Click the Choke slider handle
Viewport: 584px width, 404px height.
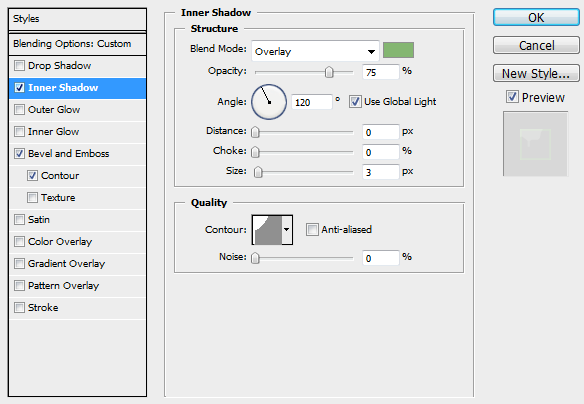(255, 152)
